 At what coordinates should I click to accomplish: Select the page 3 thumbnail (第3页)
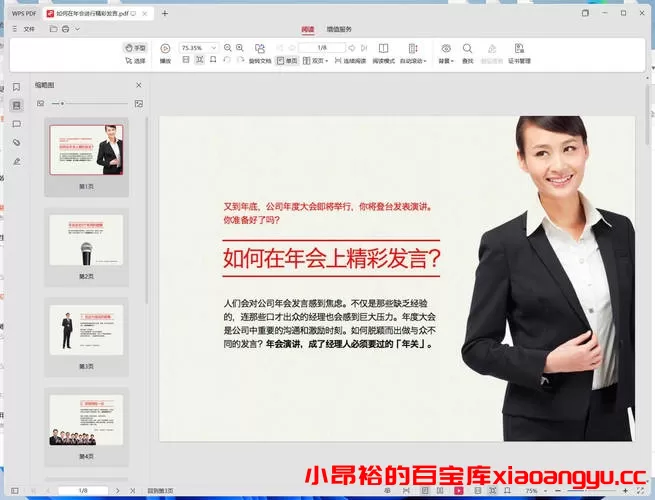pyautogui.click(x=86, y=337)
